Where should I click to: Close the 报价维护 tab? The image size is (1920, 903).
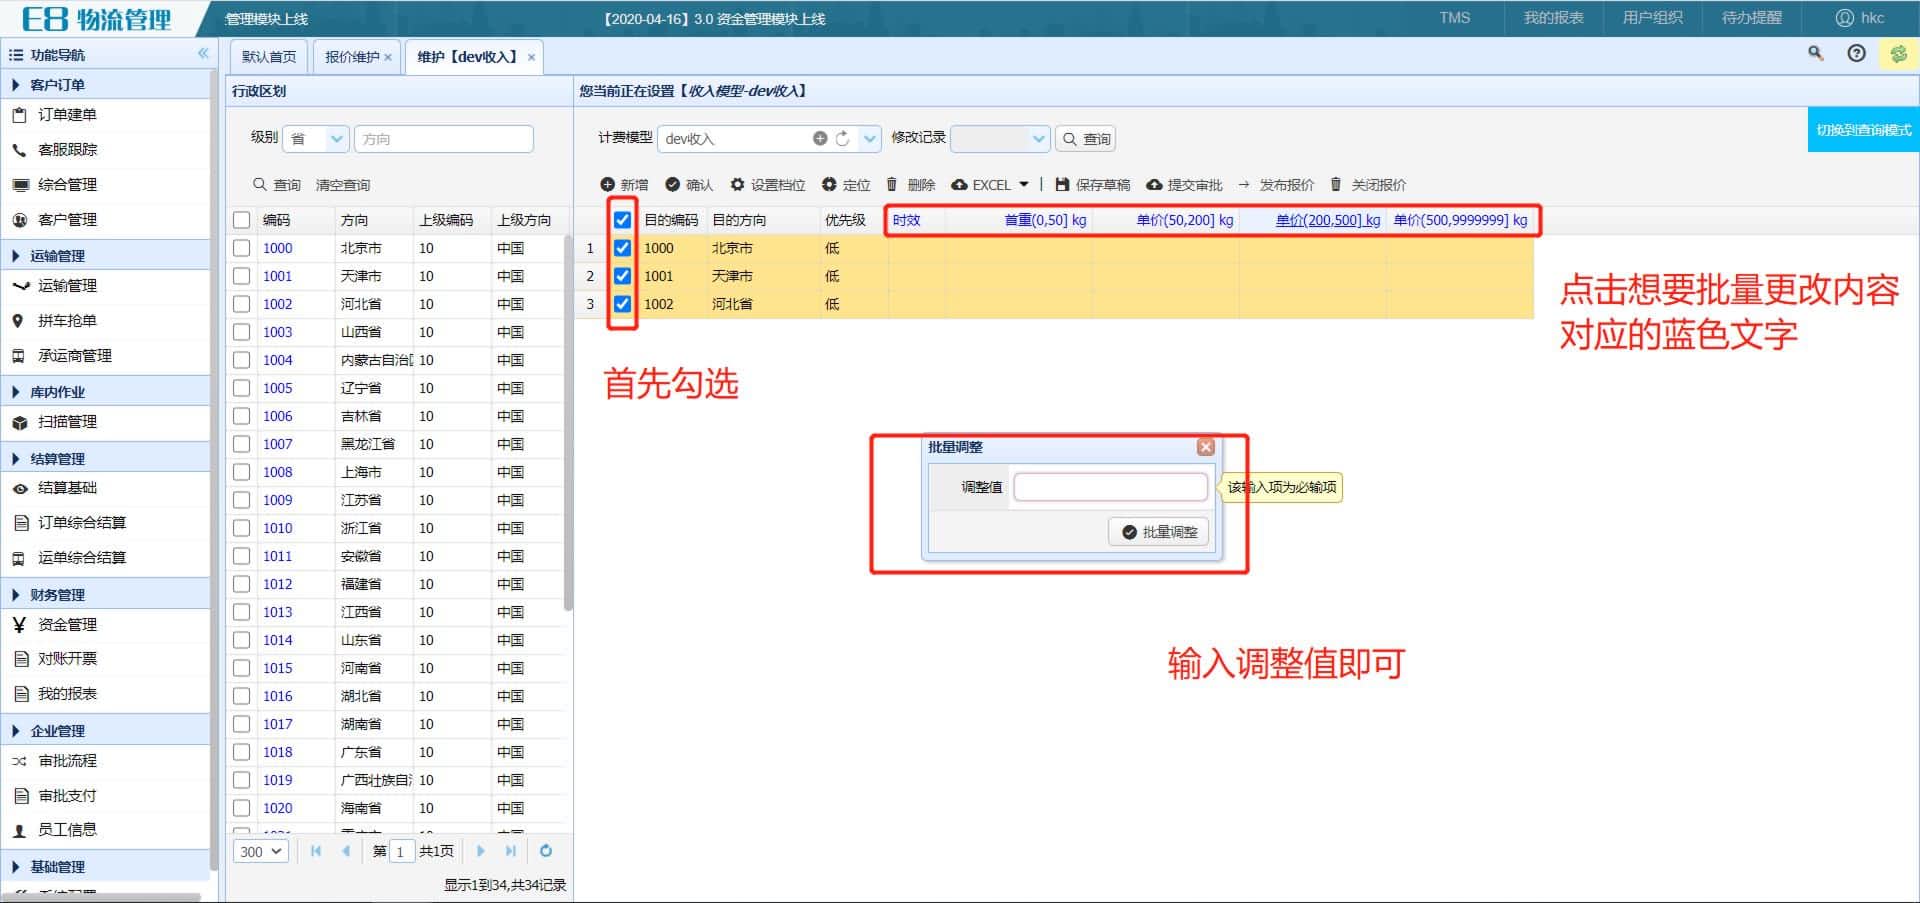(388, 58)
